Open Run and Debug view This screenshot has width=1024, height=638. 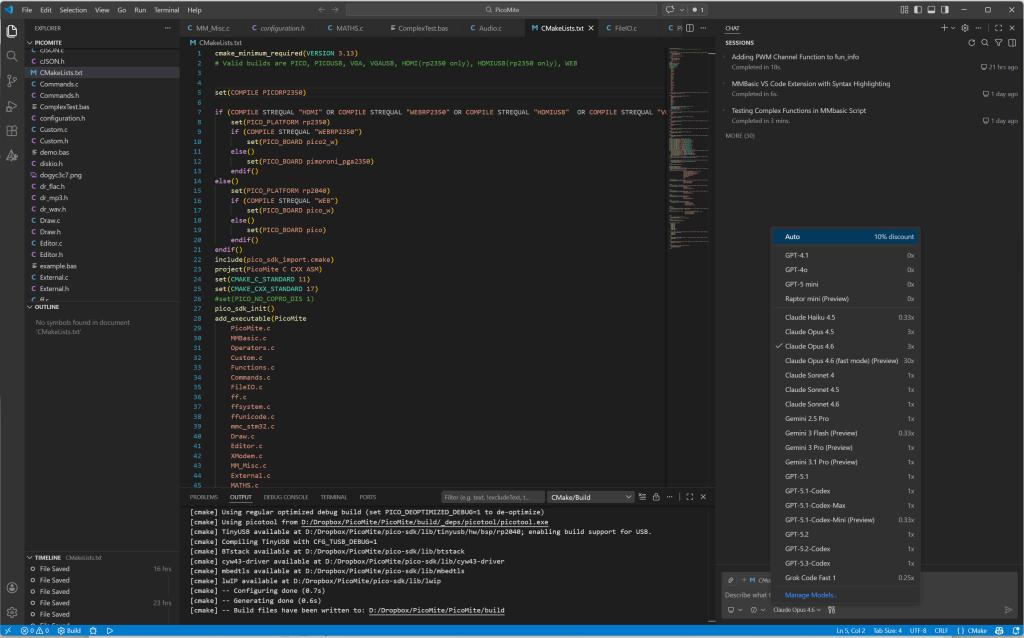12,106
